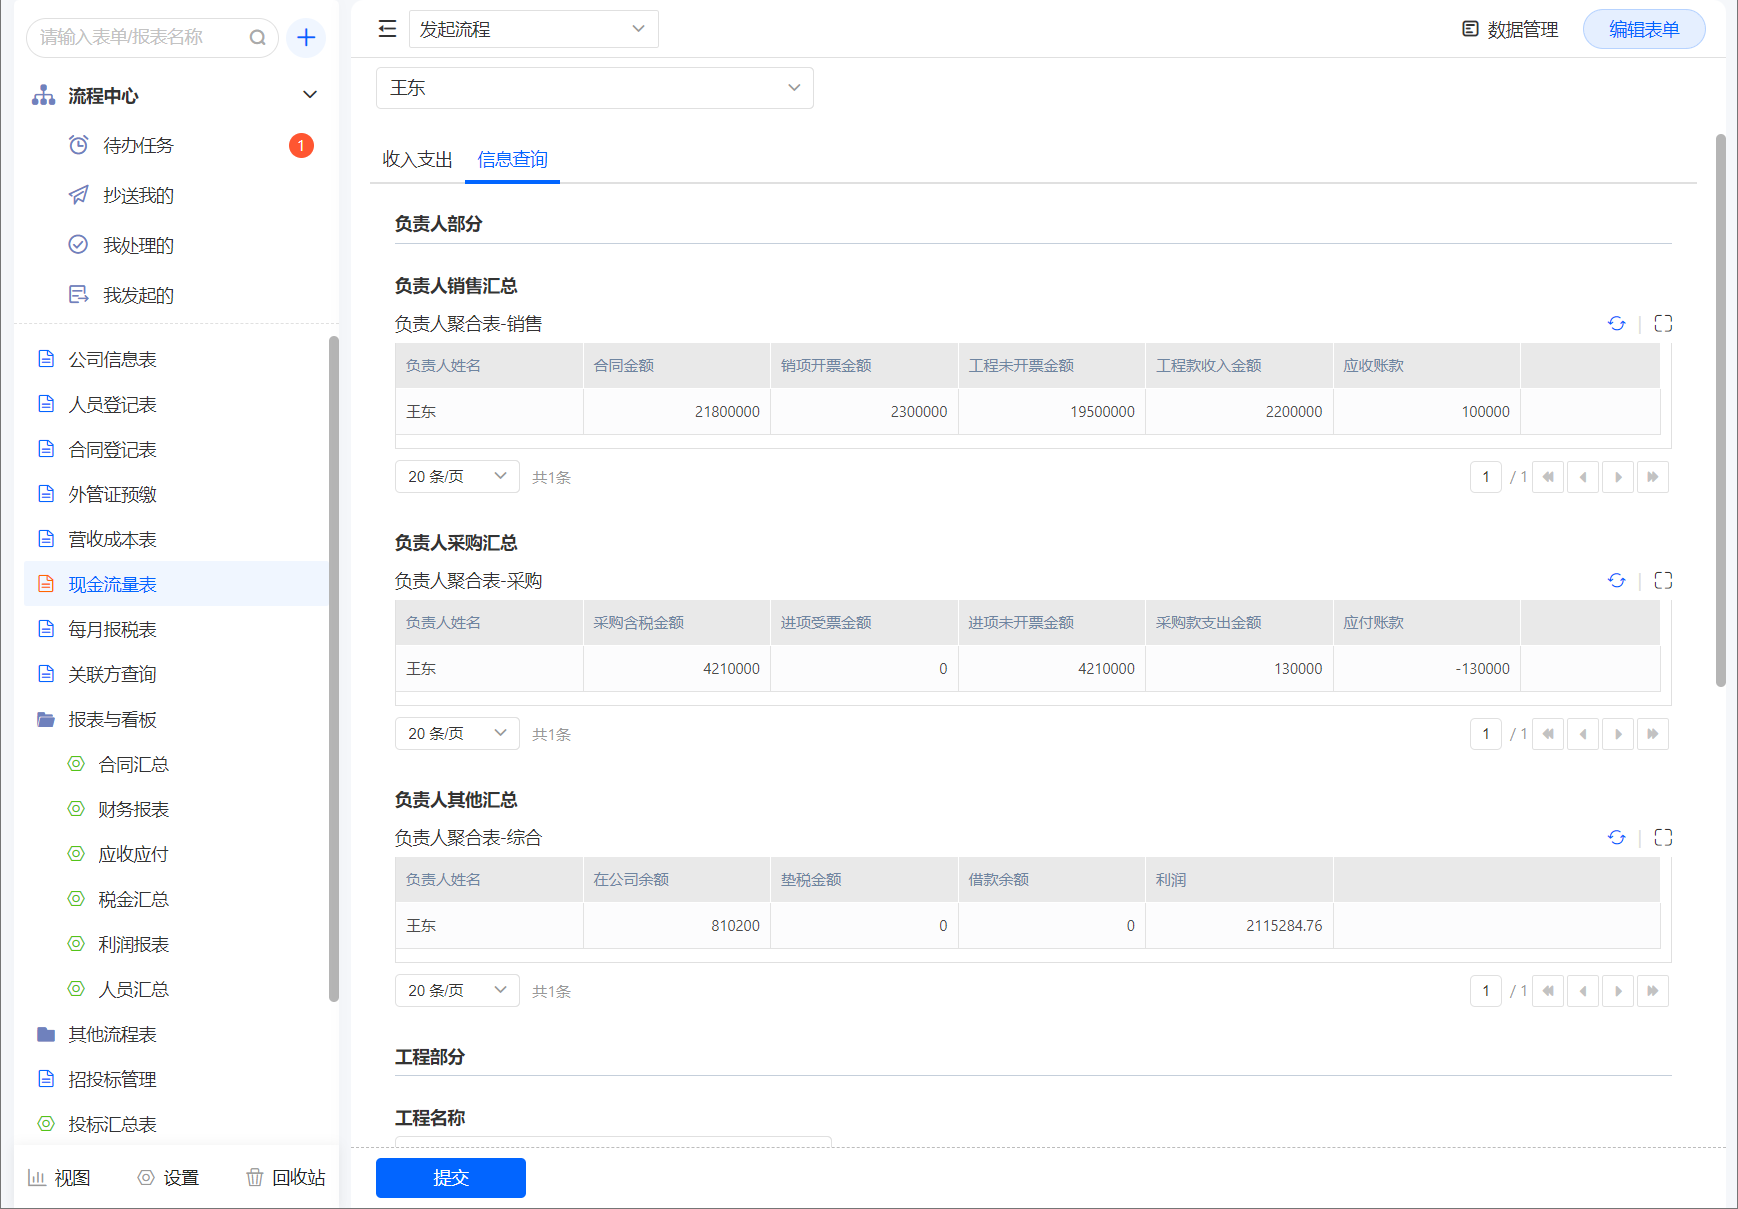Image resolution: width=1738 pixels, height=1209 pixels.
Task: Click the 提交 submit button
Action: 450,1177
